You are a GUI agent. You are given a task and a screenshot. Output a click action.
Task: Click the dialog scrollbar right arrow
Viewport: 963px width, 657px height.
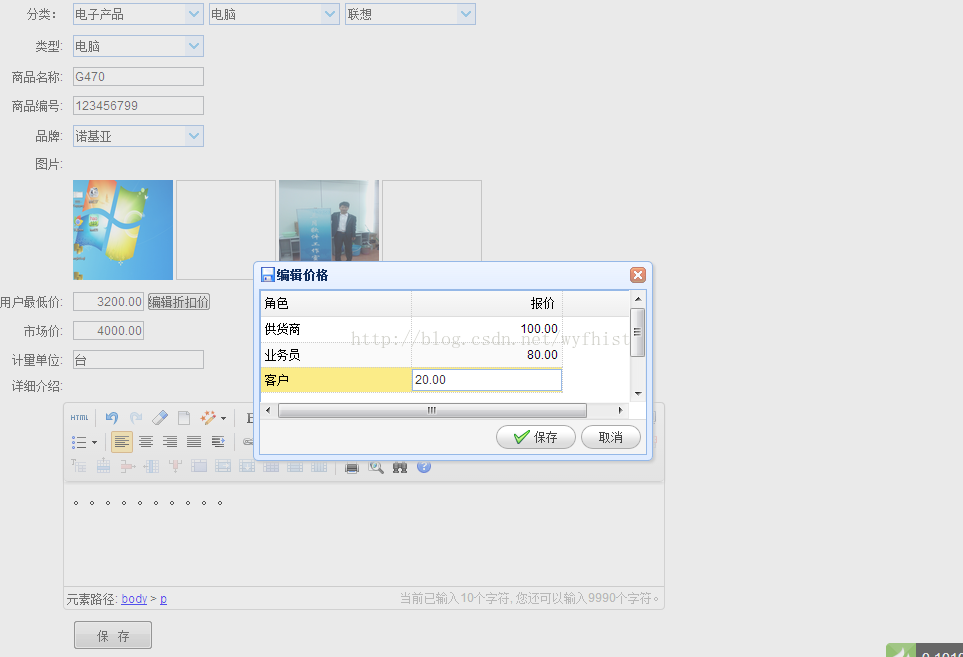620,410
